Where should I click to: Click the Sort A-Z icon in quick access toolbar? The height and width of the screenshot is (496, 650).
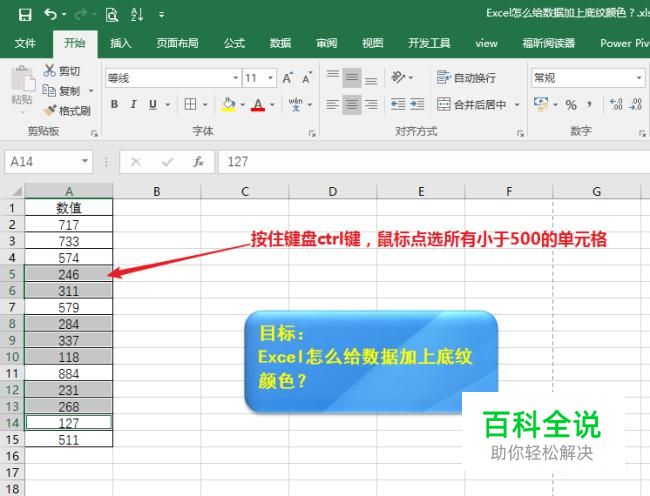pos(137,15)
